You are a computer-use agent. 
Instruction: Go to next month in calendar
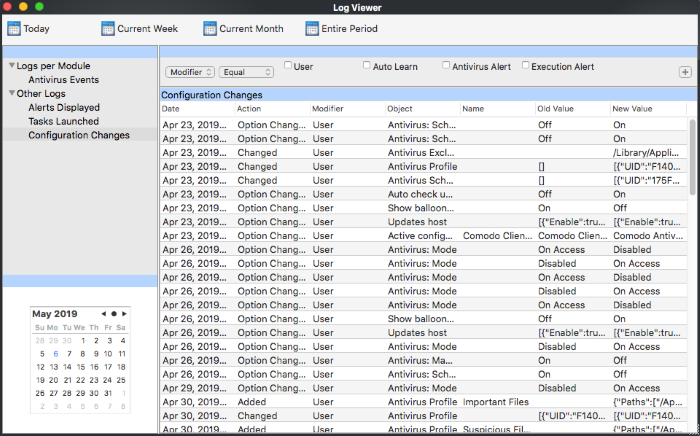pos(123,313)
